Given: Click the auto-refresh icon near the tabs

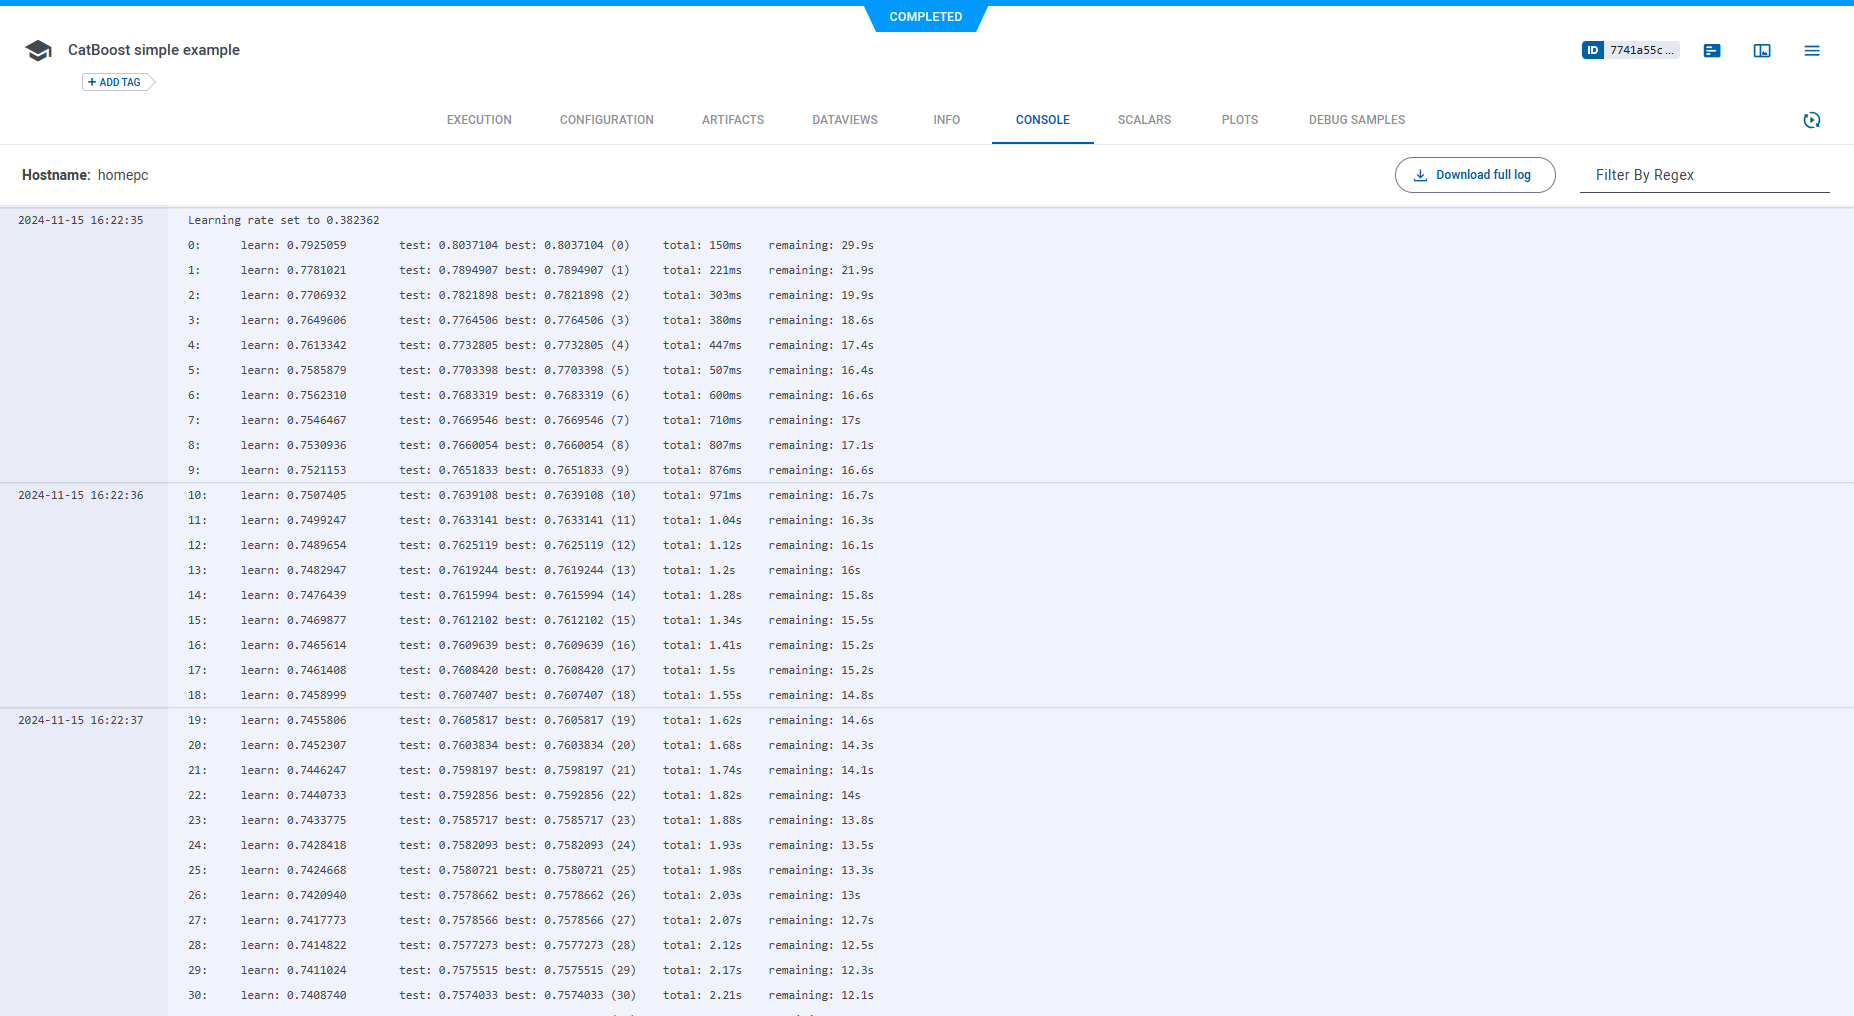Looking at the screenshot, I should click(x=1812, y=120).
